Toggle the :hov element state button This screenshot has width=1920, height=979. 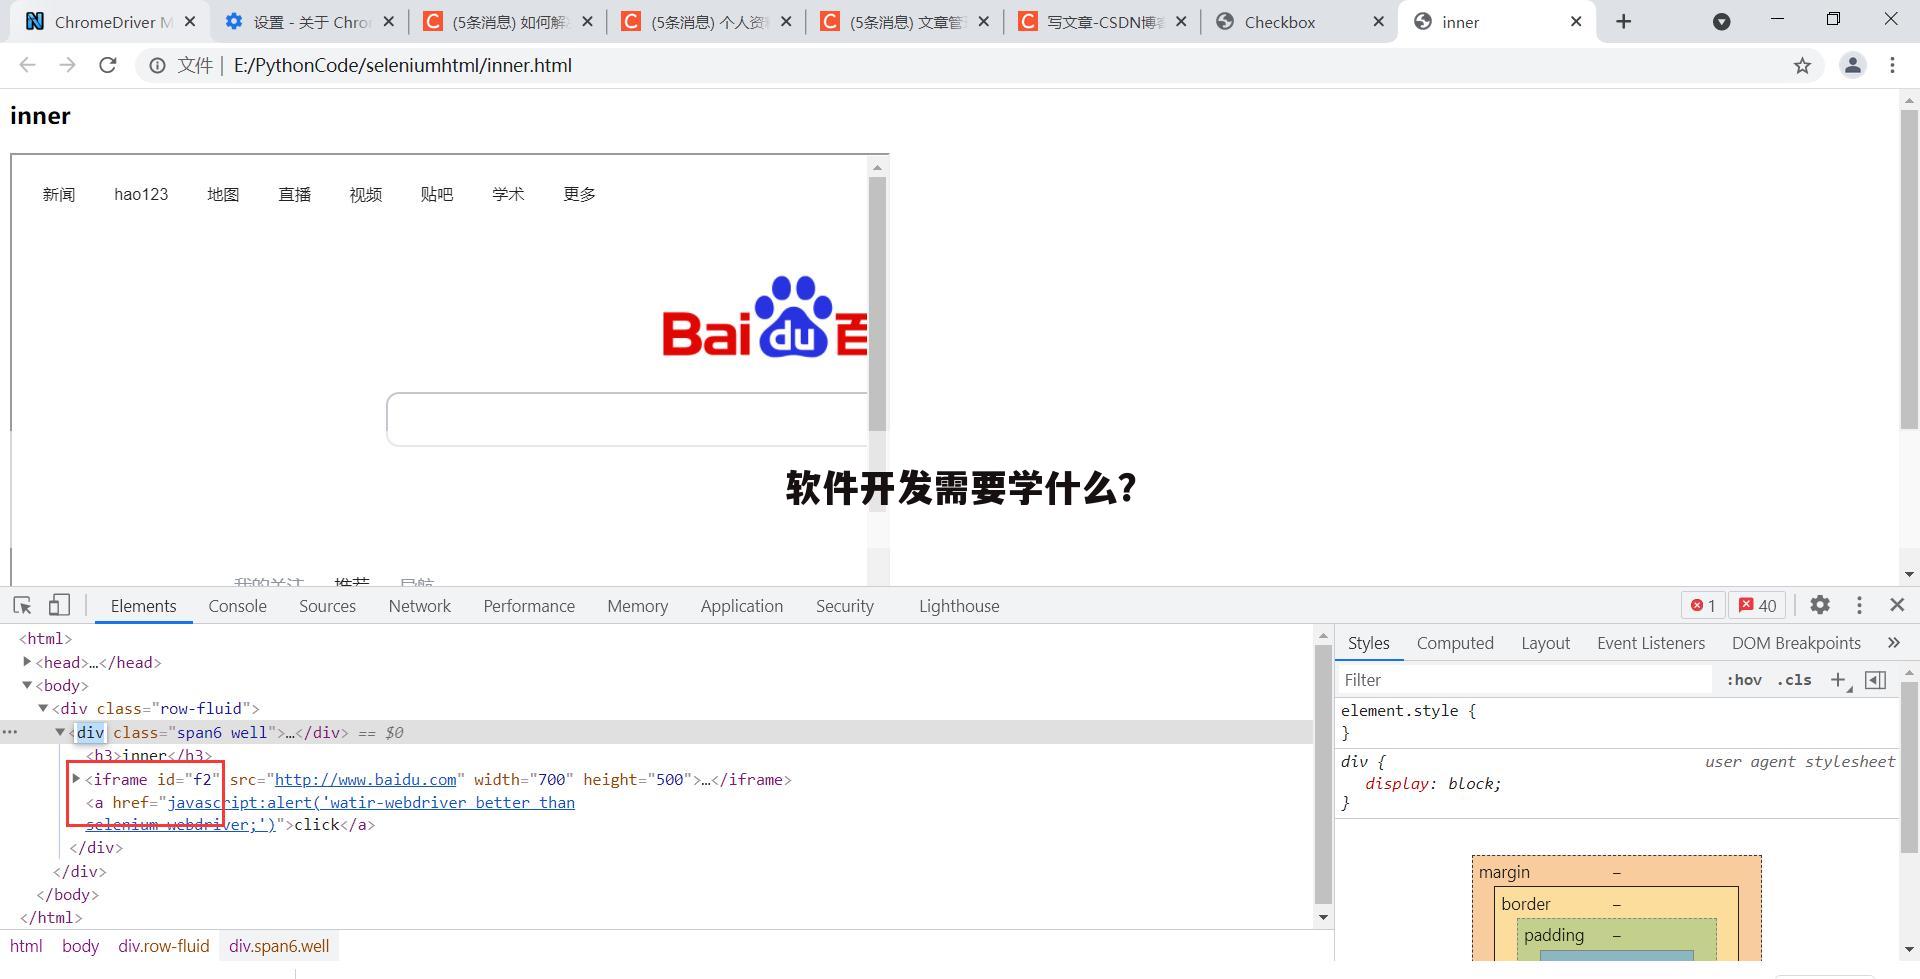(1744, 680)
